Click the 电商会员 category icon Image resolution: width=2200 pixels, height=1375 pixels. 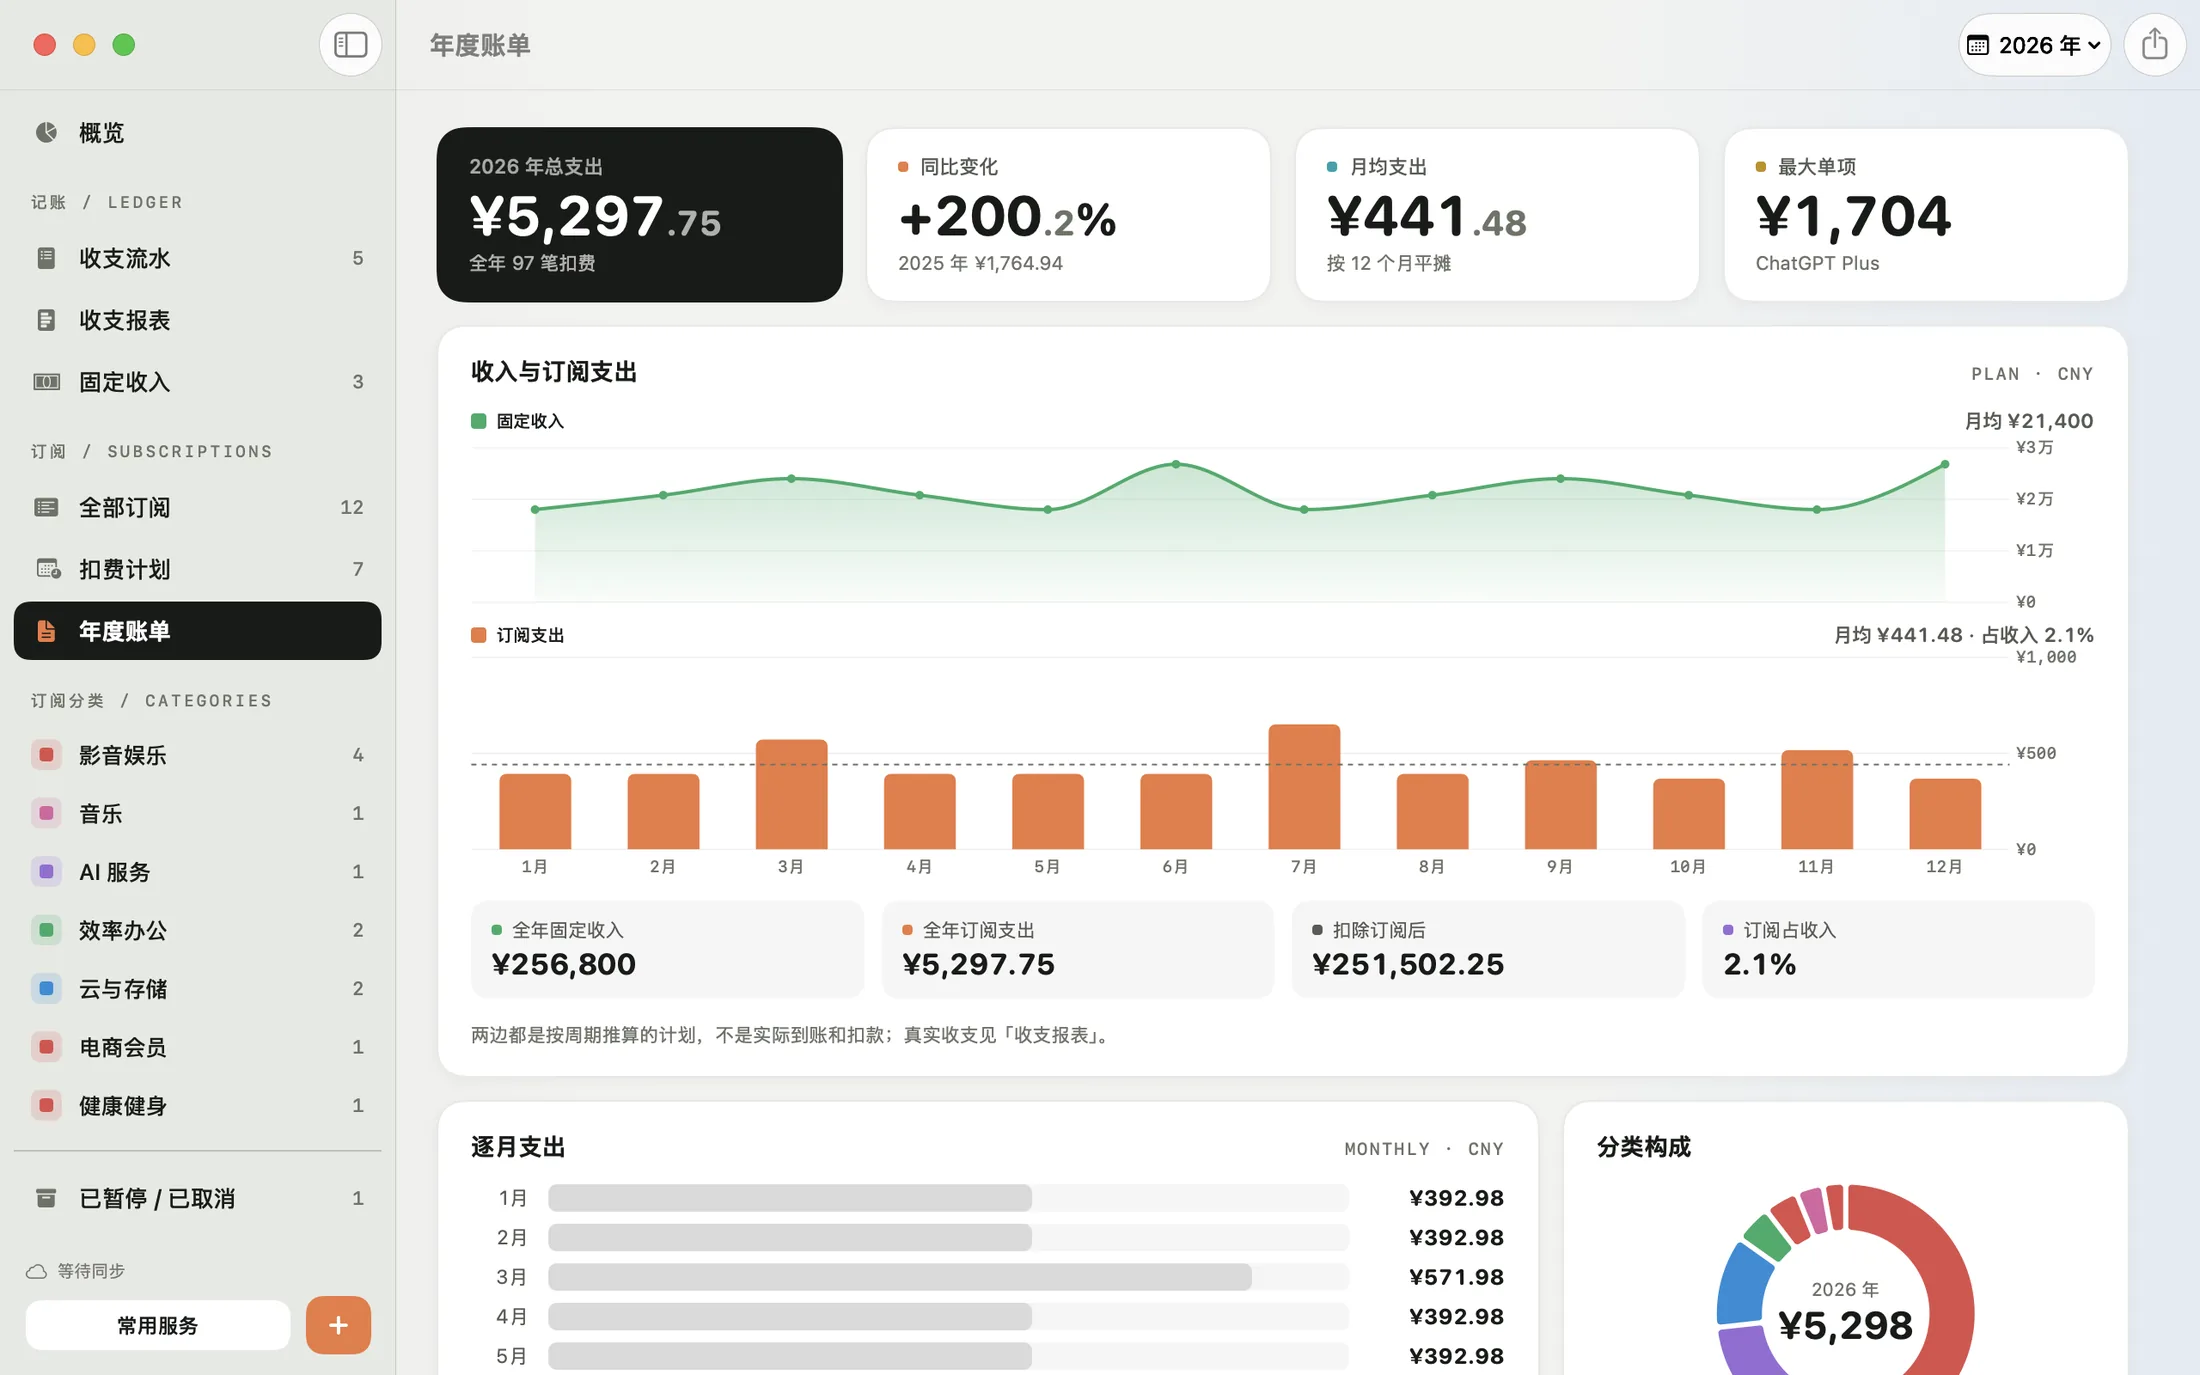click(46, 1047)
